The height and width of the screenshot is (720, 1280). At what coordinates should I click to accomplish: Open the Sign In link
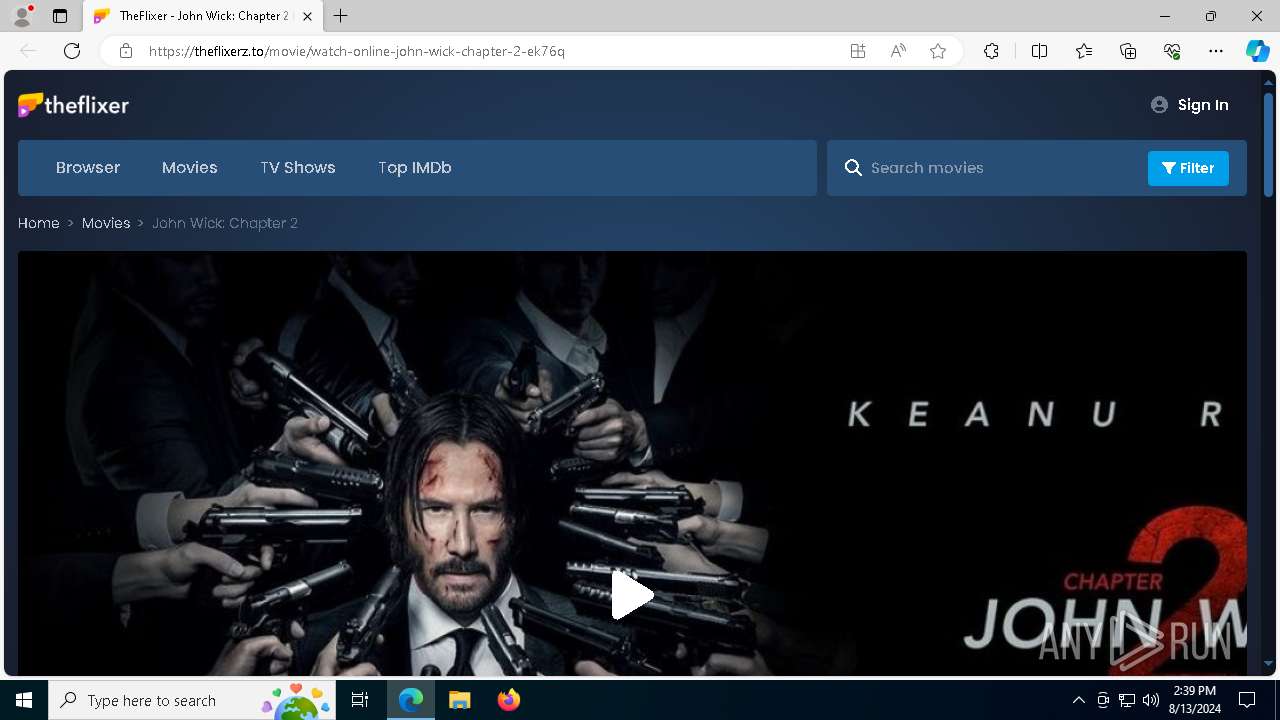[x=1190, y=105]
